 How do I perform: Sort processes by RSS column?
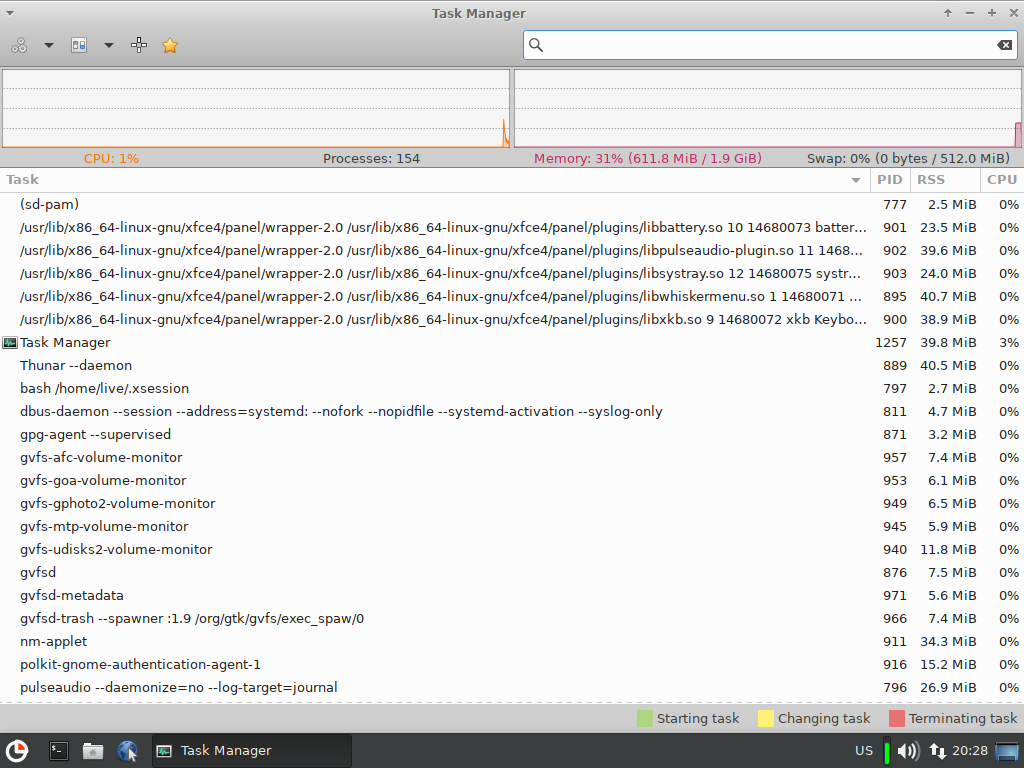tap(944, 180)
